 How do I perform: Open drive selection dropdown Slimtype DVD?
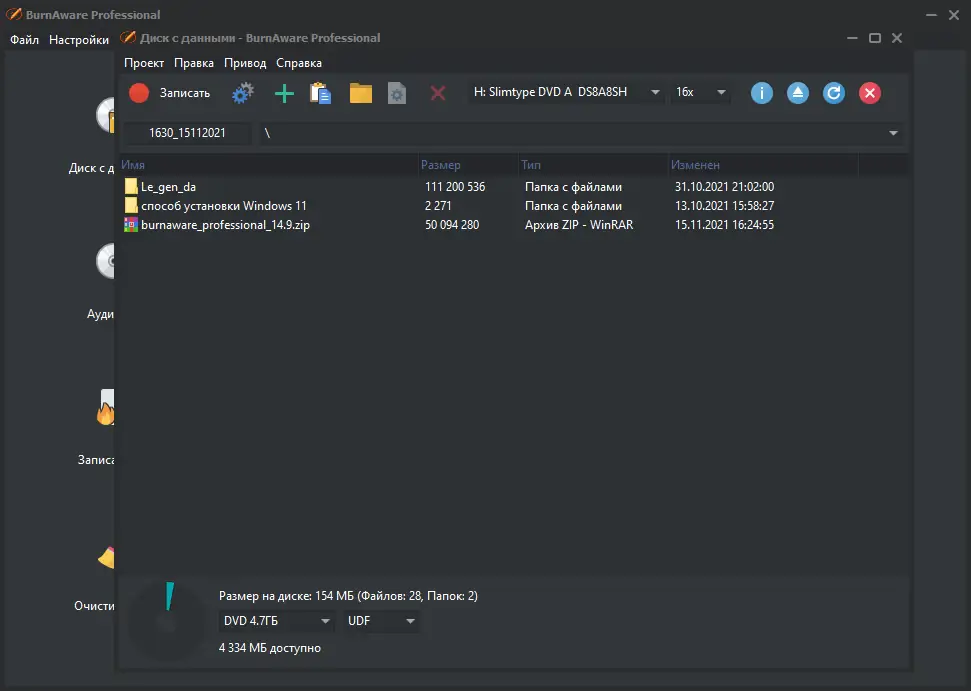click(x=566, y=92)
